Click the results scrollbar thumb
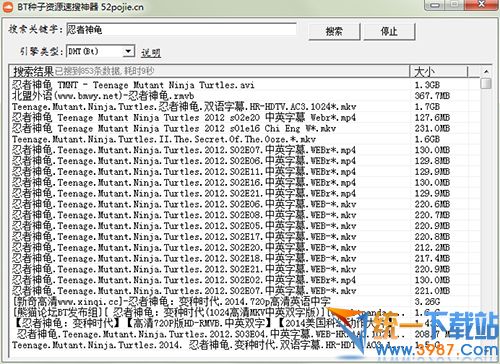 coord(486,83)
